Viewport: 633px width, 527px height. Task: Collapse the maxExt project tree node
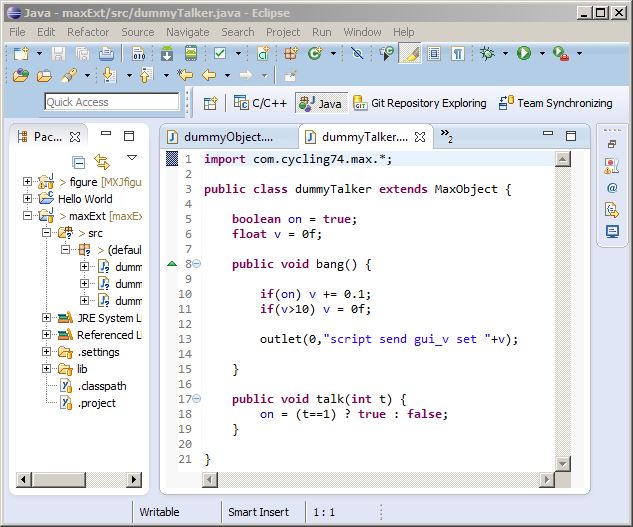coord(28,216)
